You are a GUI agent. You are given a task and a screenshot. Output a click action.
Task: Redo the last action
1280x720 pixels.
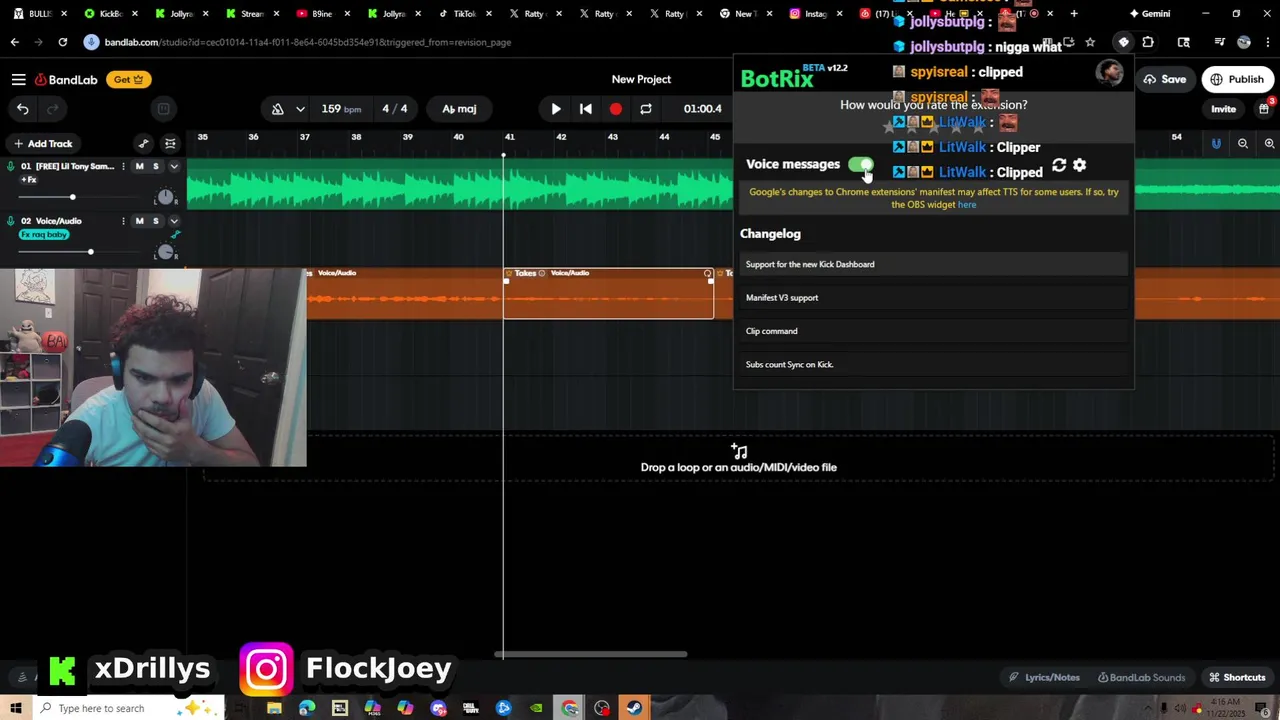[53, 109]
